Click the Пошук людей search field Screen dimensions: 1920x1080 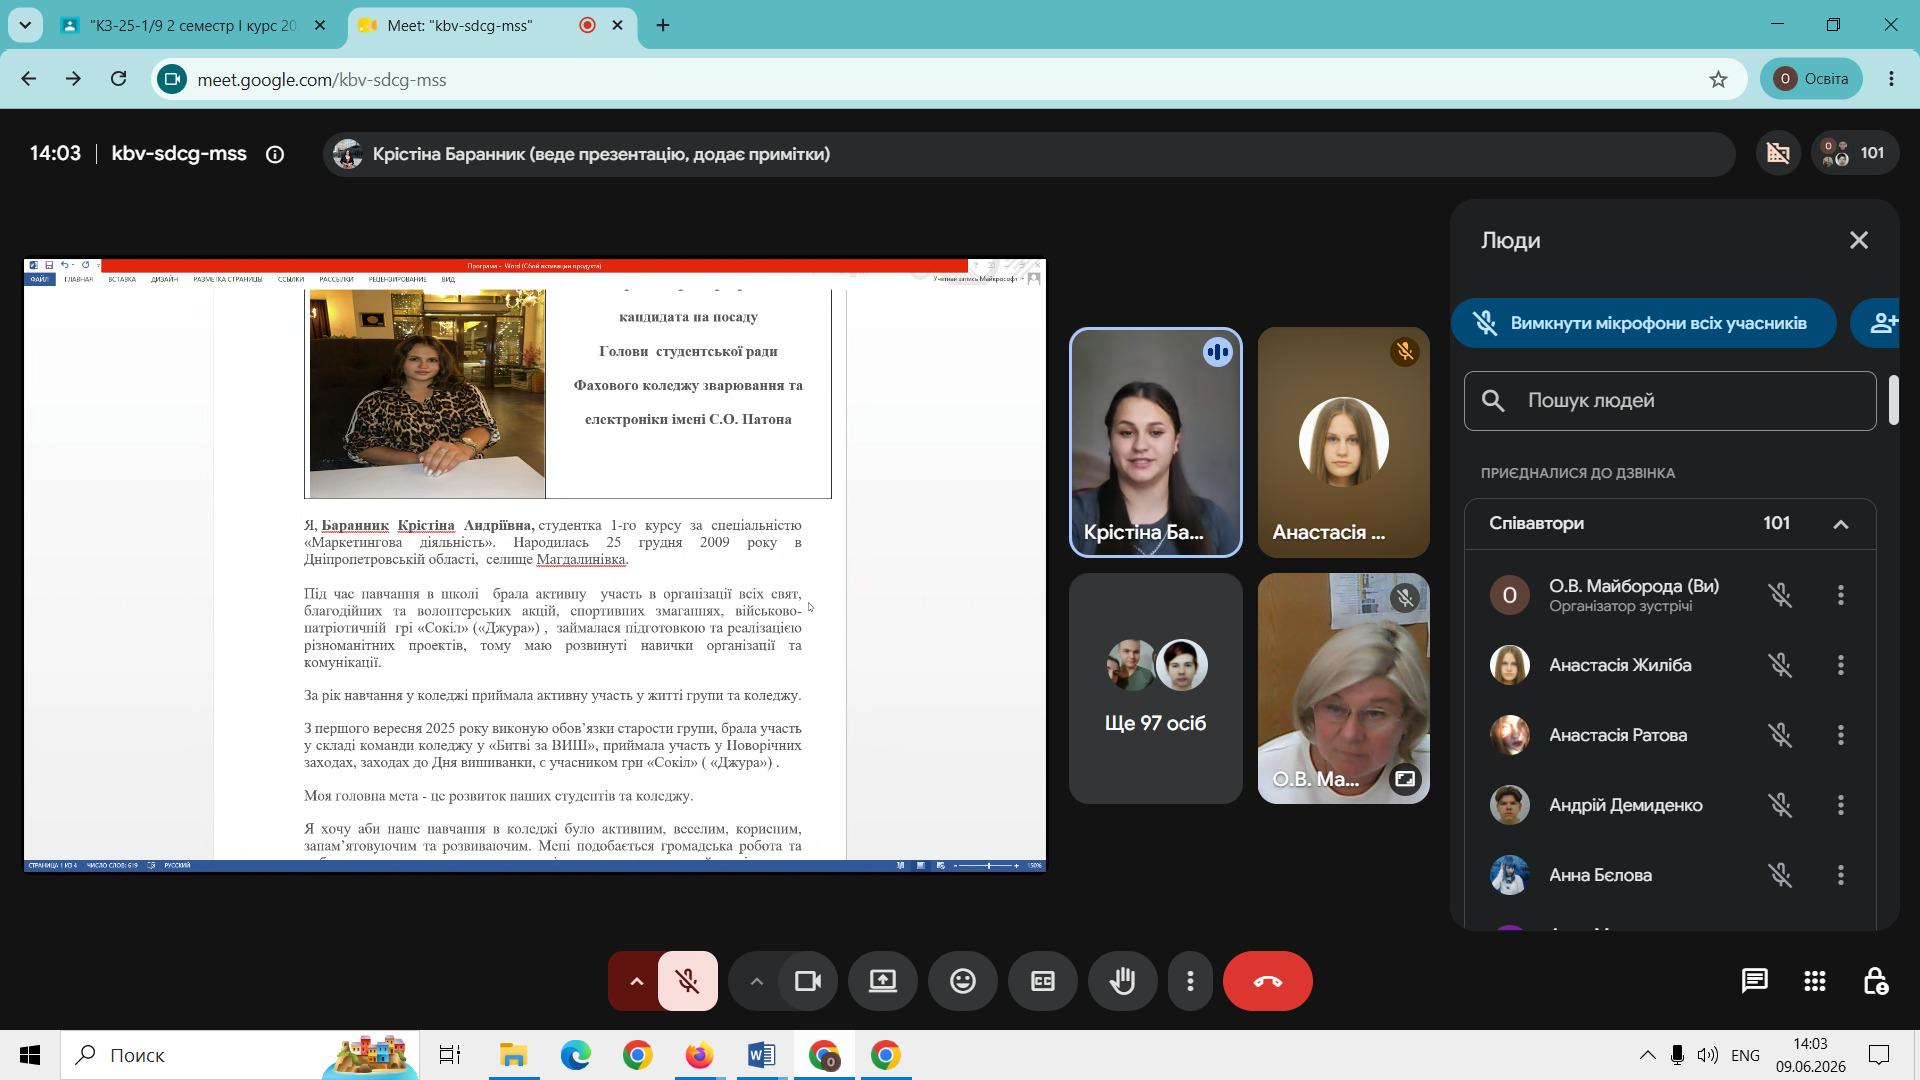click(1670, 401)
